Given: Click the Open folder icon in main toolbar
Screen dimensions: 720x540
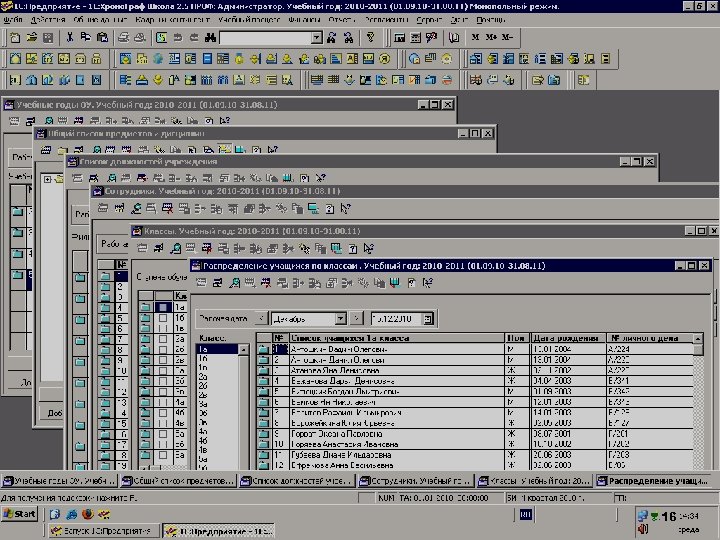Looking at the screenshot, I should (x=31, y=38).
